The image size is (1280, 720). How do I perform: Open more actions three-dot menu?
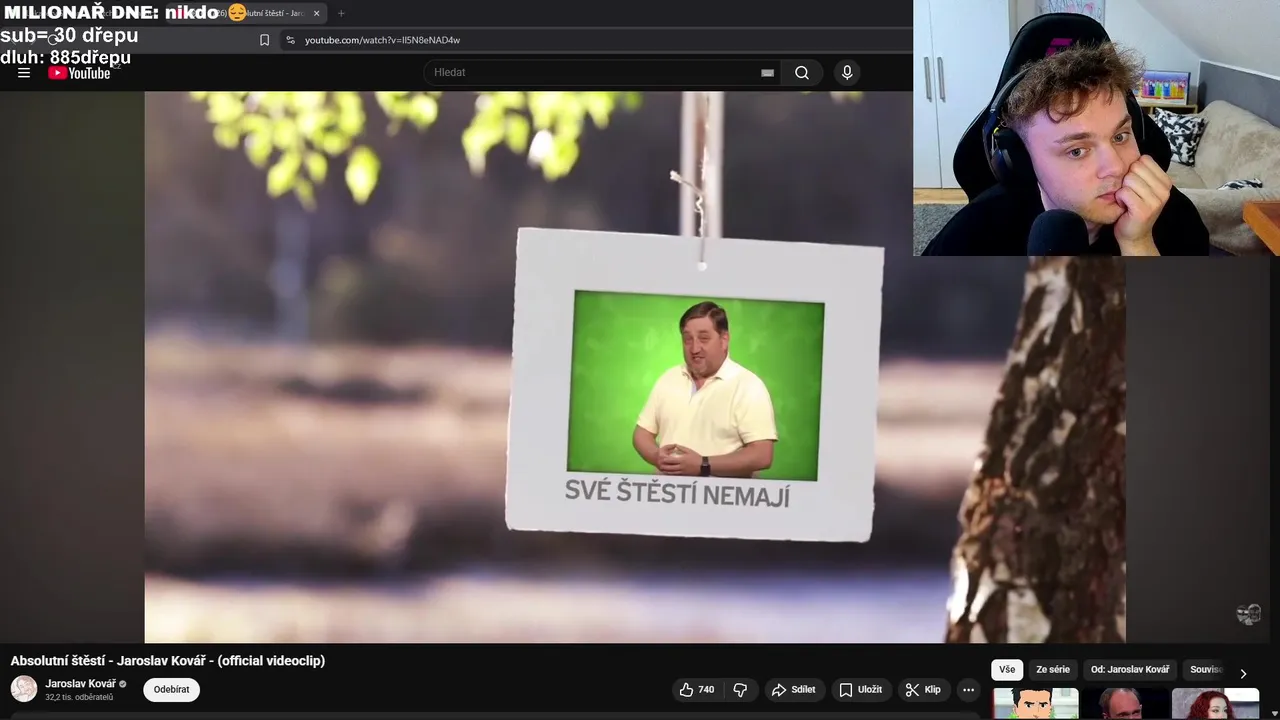click(x=968, y=689)
